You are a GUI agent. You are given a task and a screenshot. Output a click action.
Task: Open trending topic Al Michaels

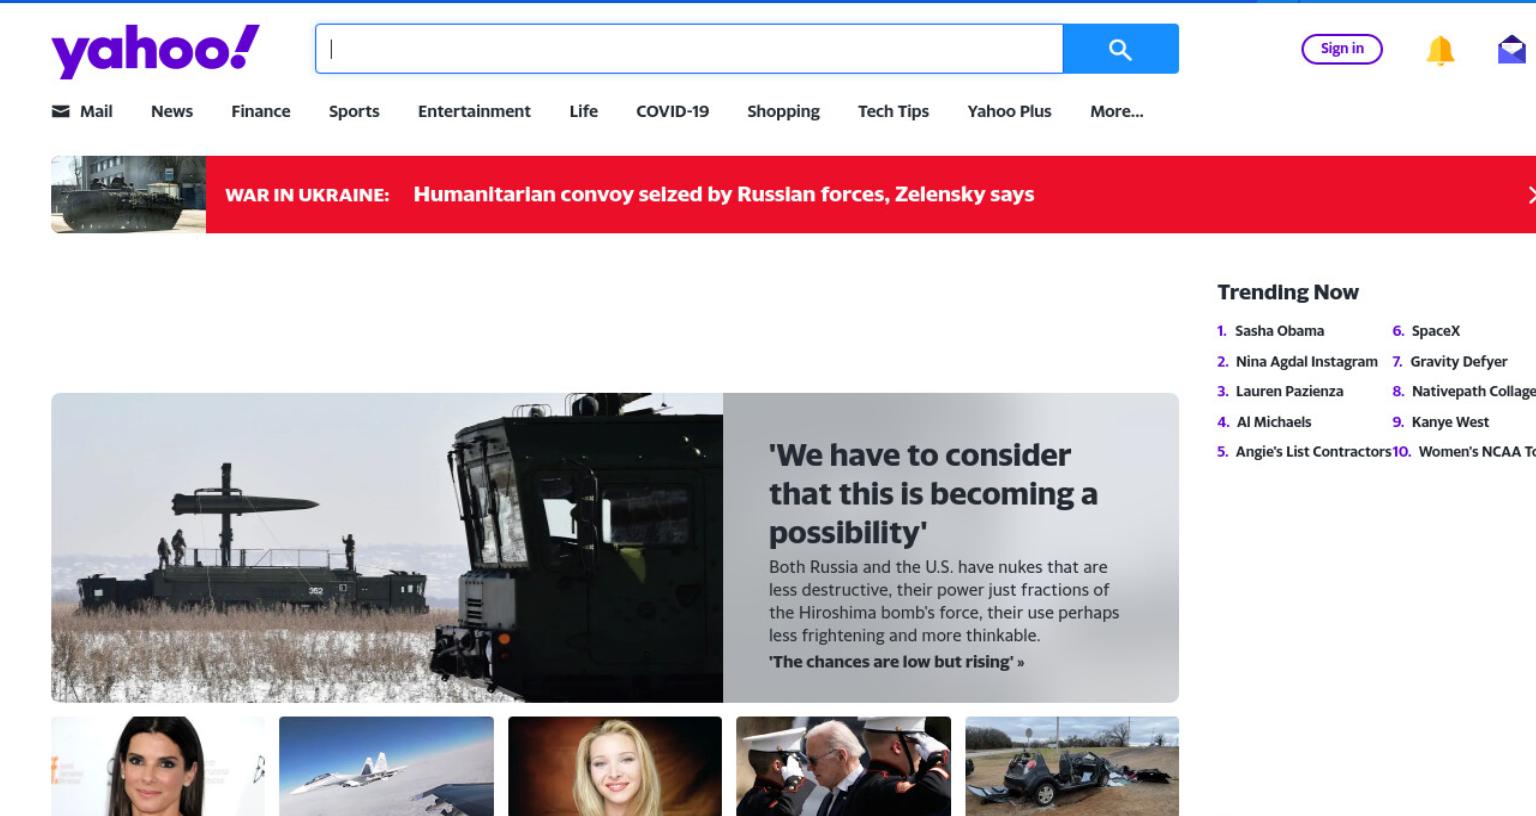coord(1273,422)
